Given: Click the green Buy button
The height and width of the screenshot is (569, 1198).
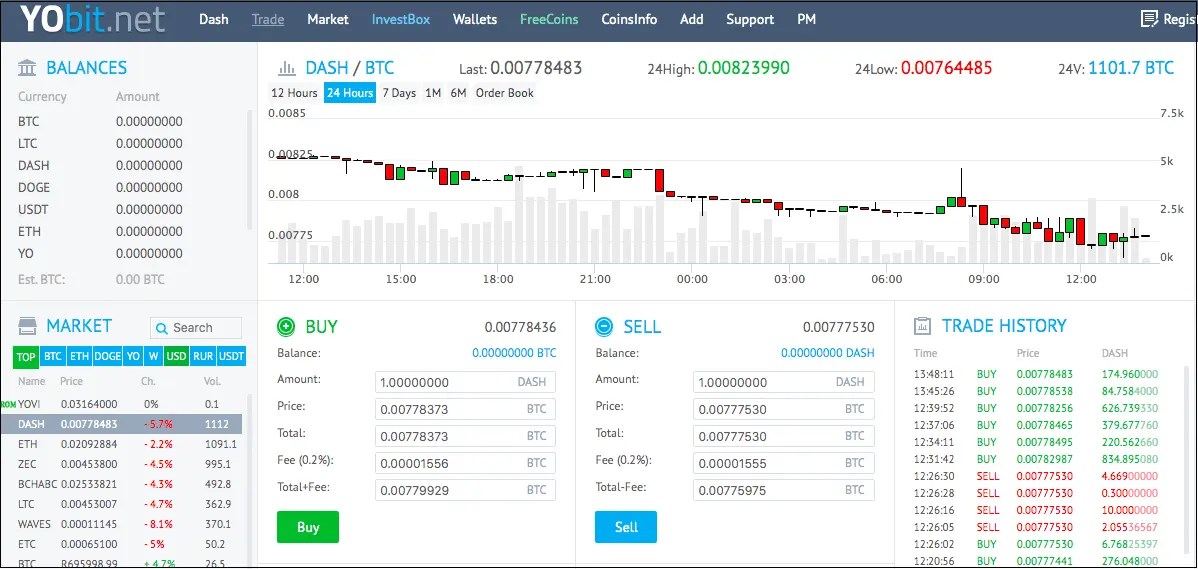Looking at the screenshot, I should [x=308, y=527].
